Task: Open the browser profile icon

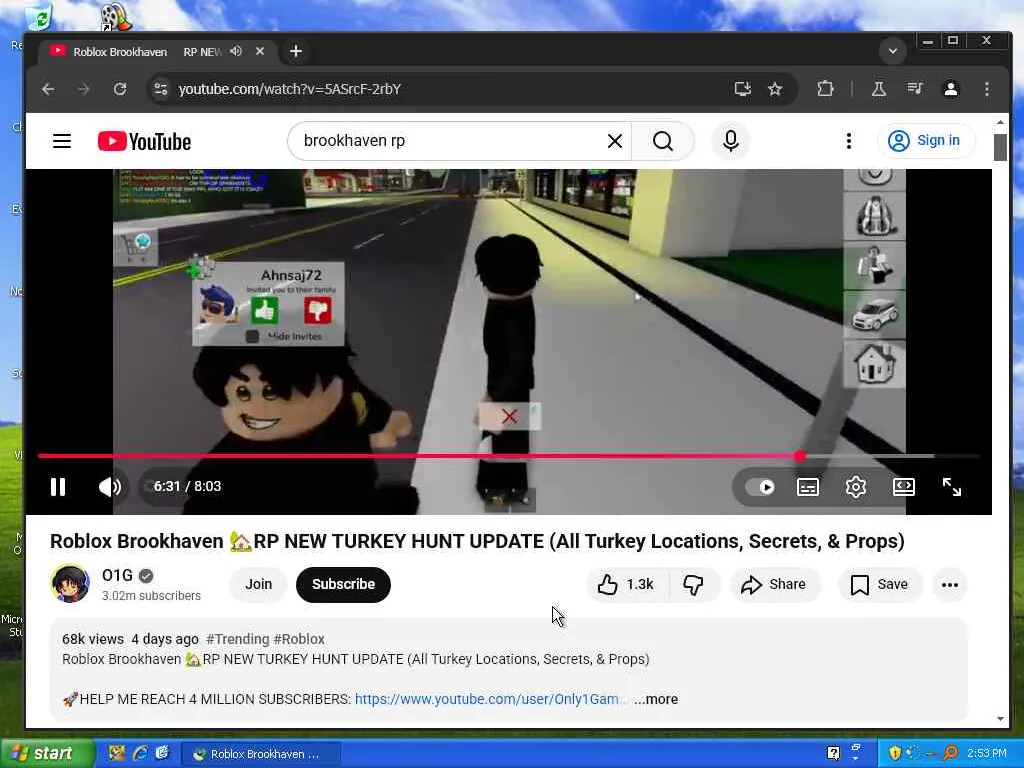Action: tap(951, 89)
